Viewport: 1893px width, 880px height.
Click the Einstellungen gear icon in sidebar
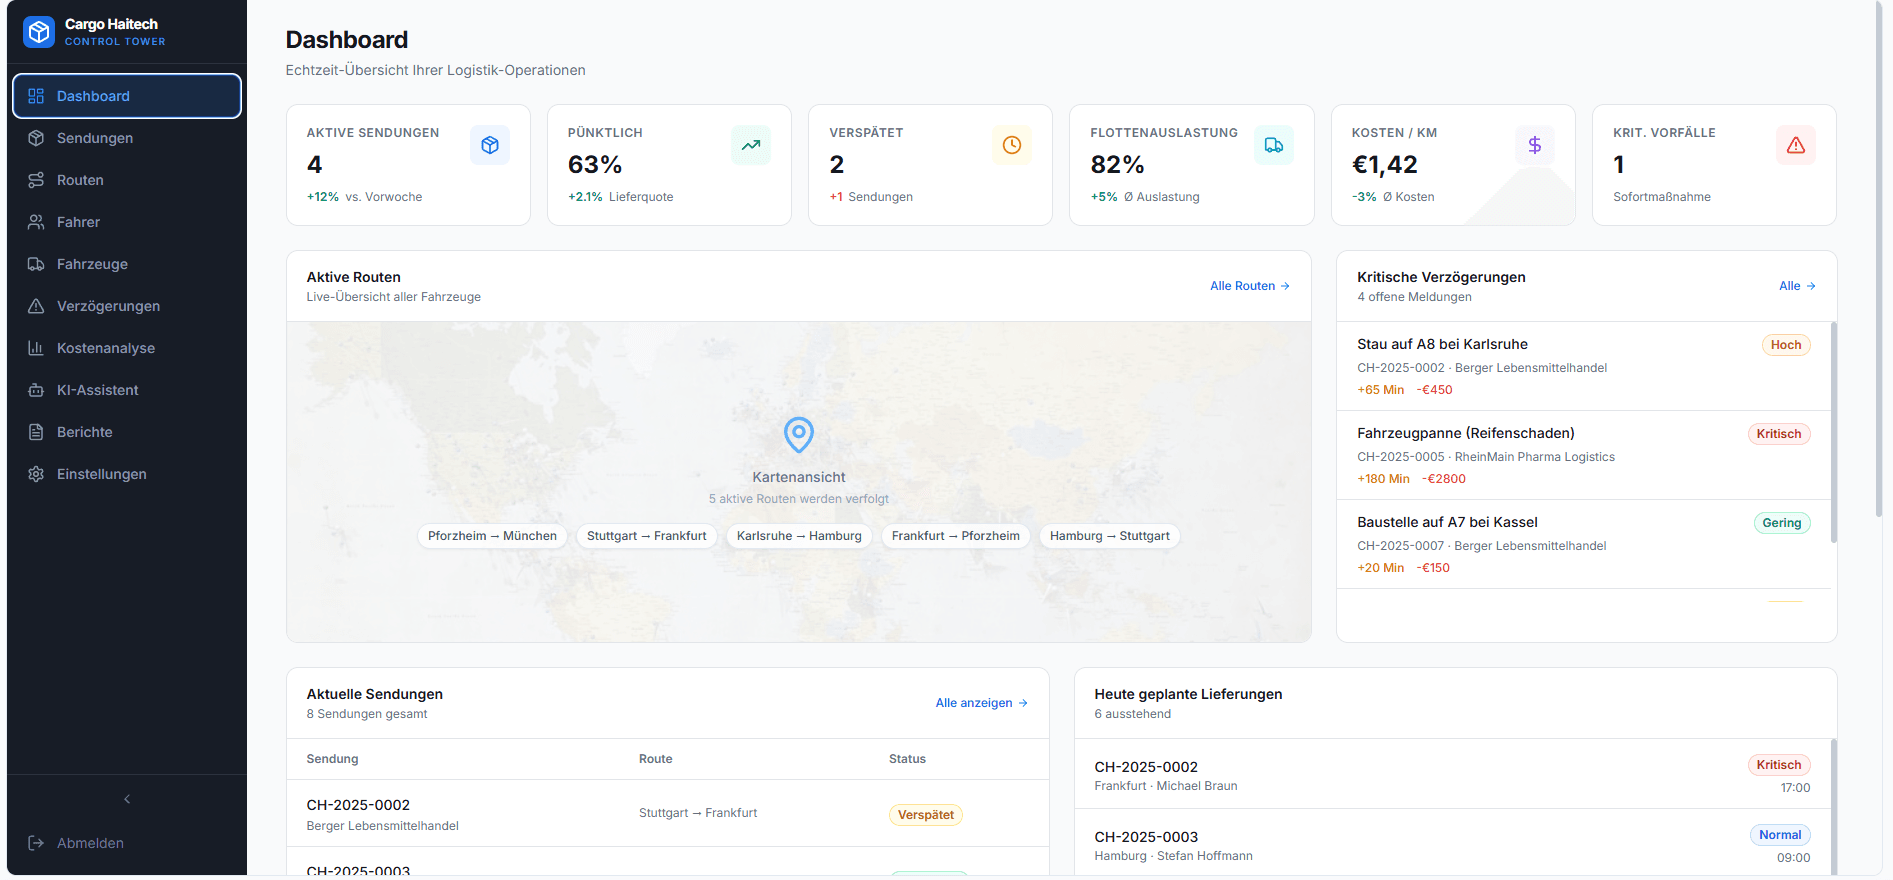pyautogui.click(x=36, y=474)
